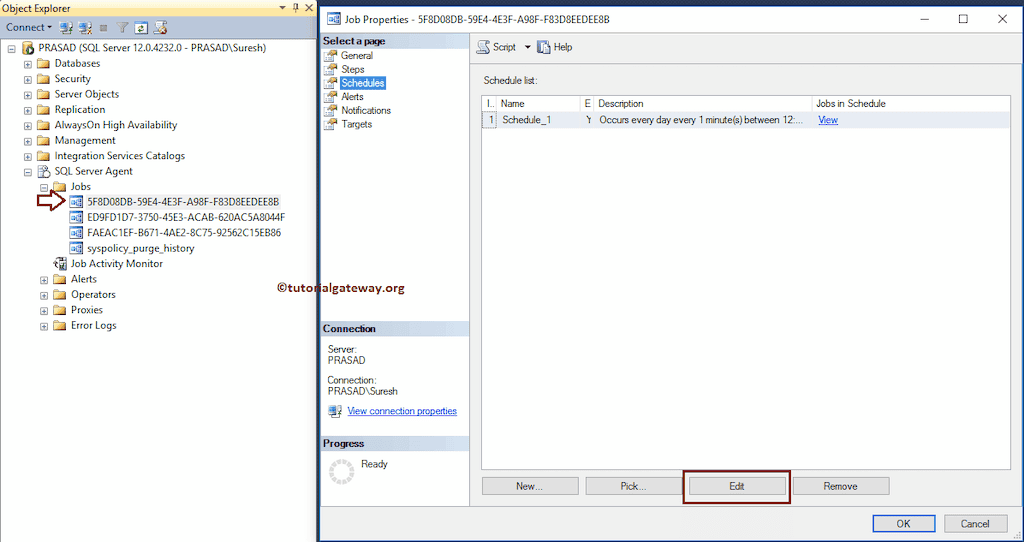Screen dimensions: 1024x542
Task: Click the syspolicy_purge_history job icon
Action: (76, 248)
